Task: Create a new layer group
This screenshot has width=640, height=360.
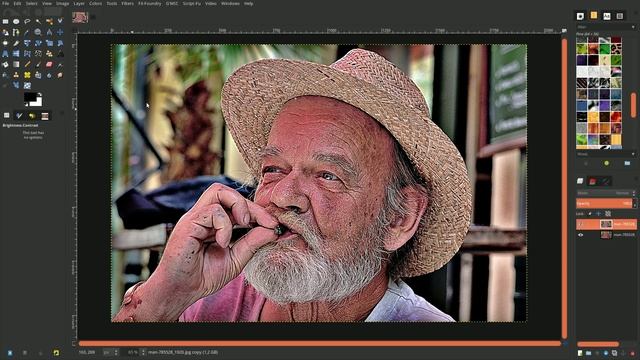Action: [589, 353]
